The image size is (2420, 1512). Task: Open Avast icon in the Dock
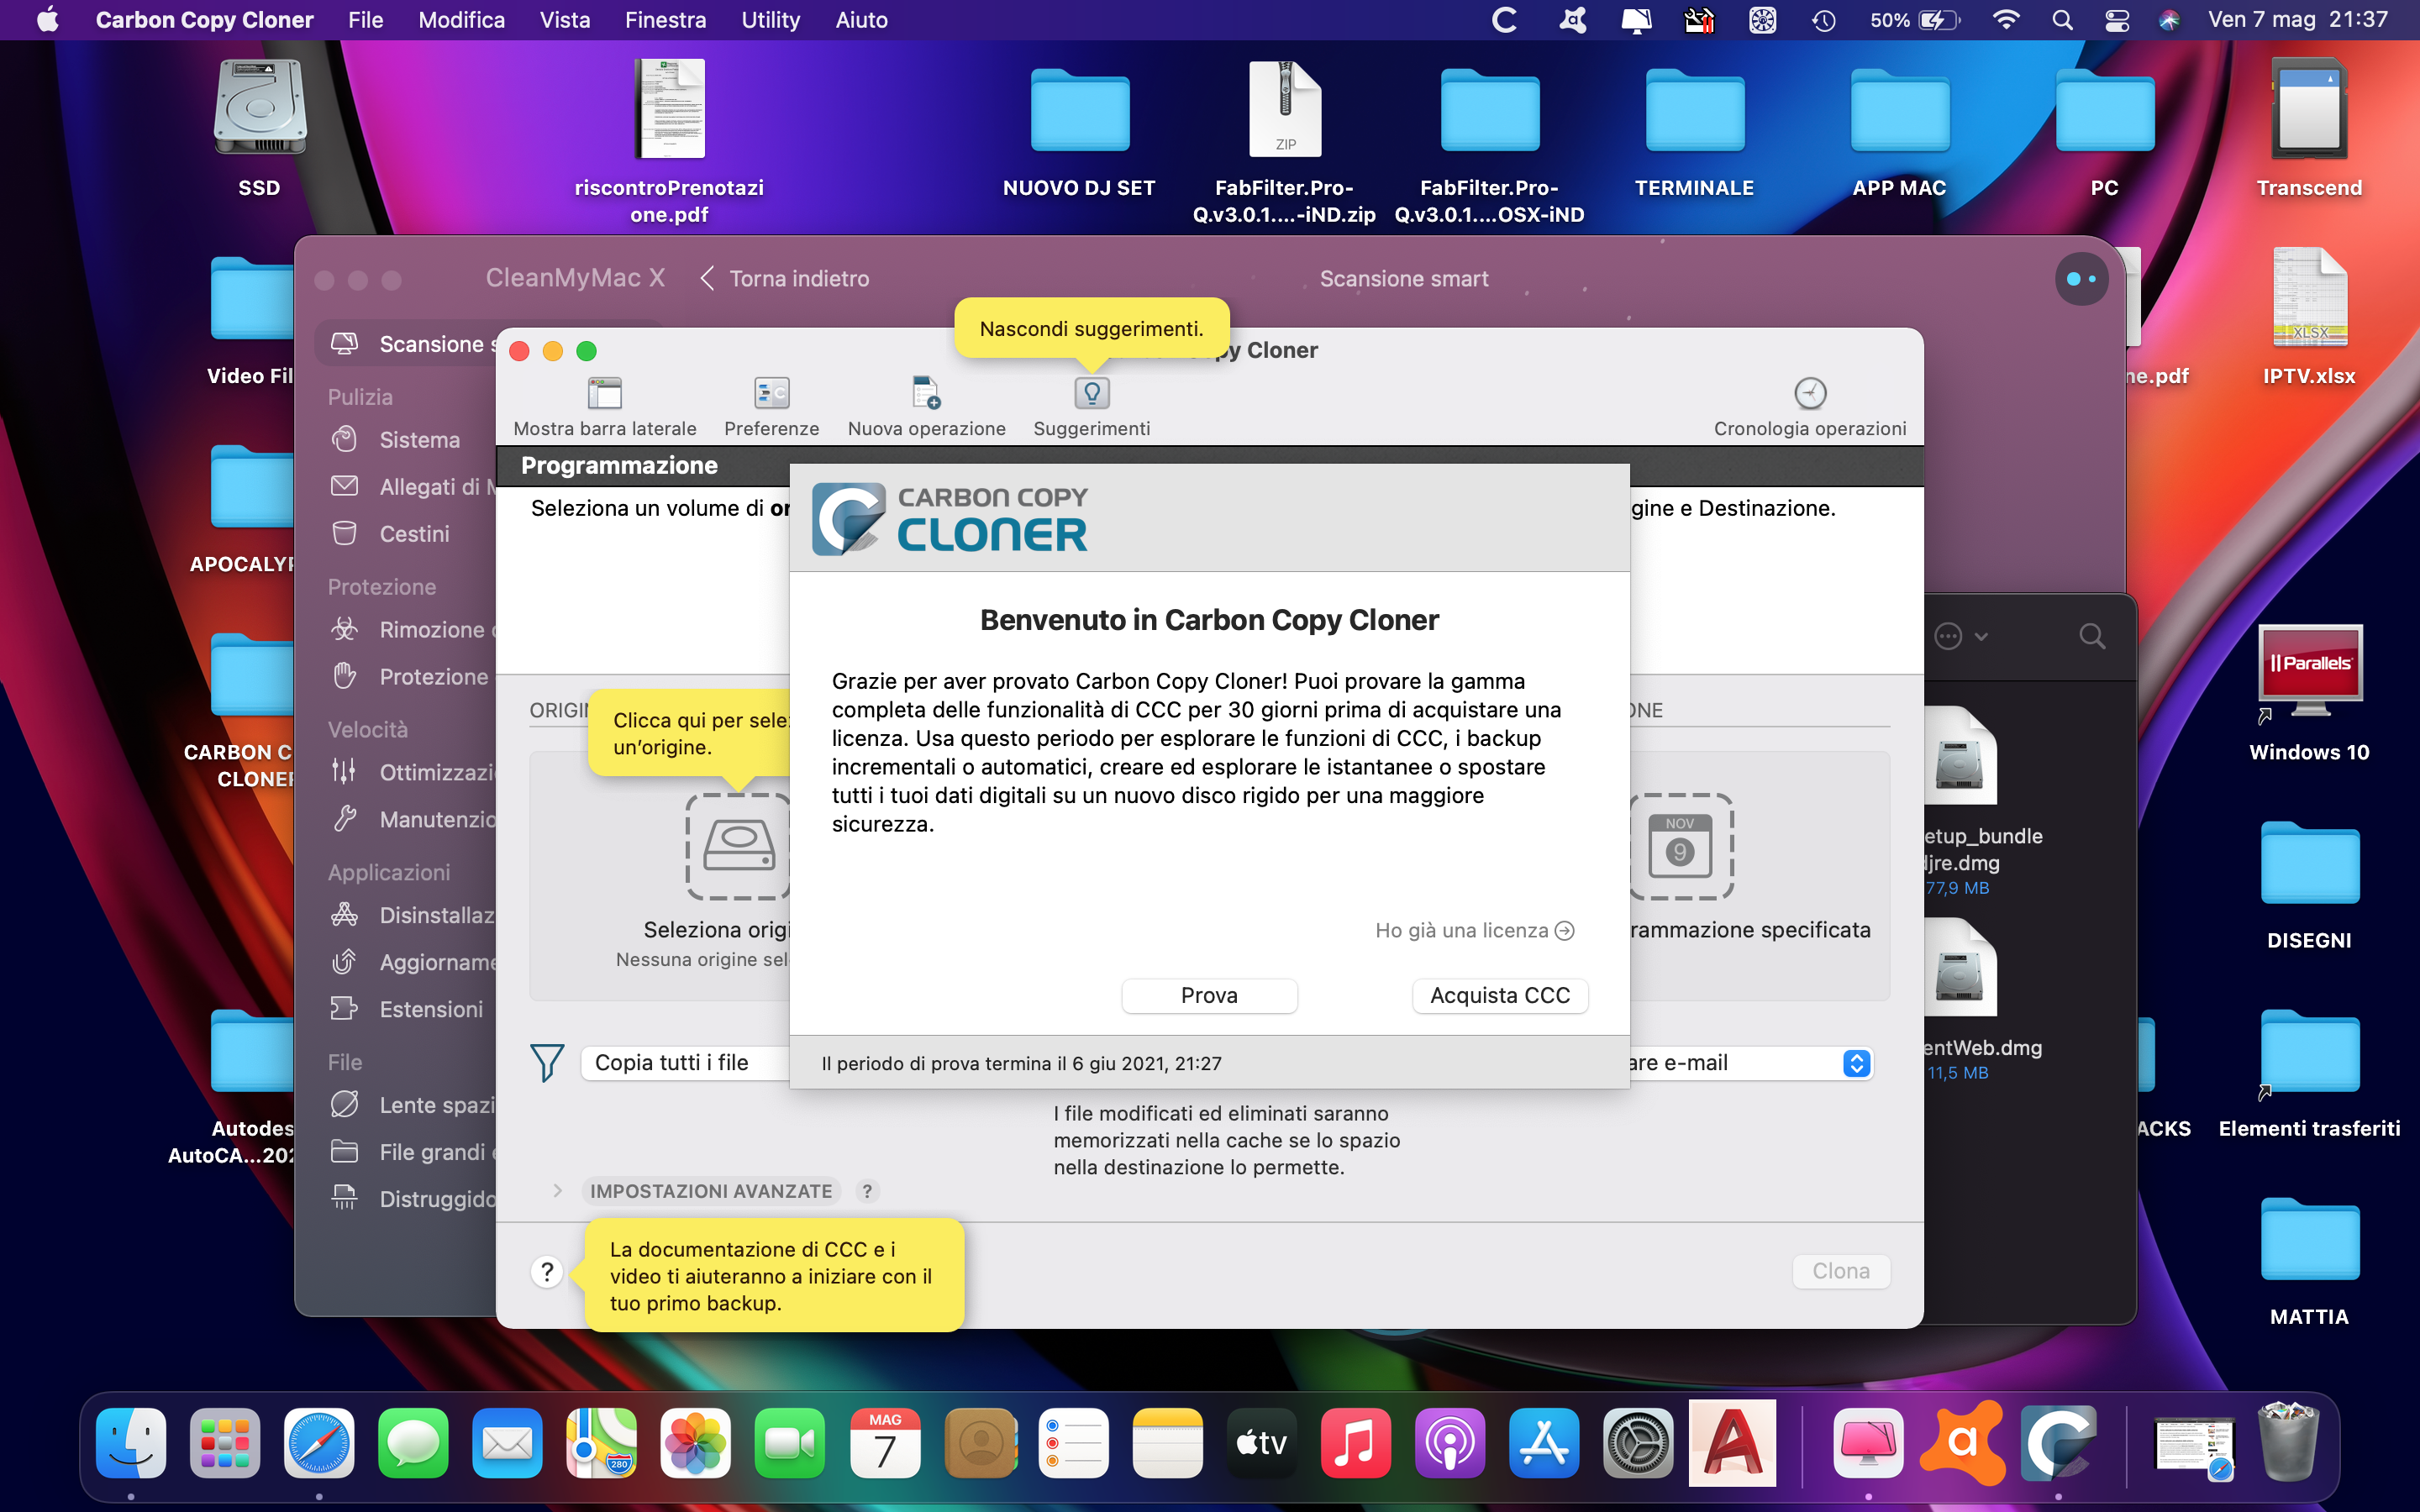pyautogui.click(x=1963, y=1442)
